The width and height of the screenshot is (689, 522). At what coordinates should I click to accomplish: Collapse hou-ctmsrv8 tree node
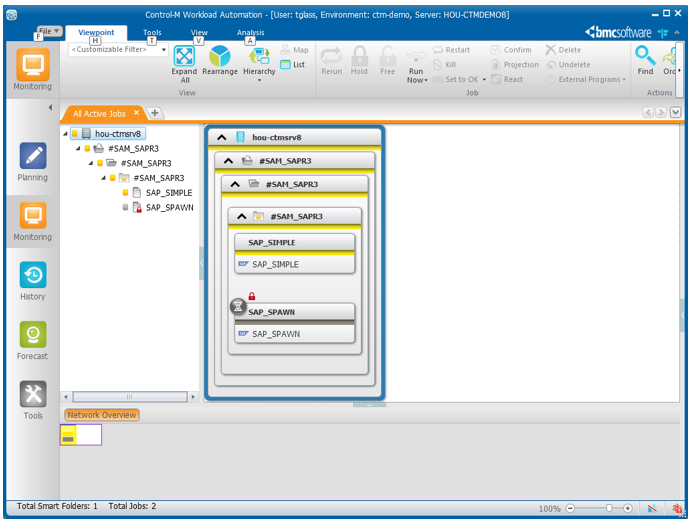pos(65,134)
